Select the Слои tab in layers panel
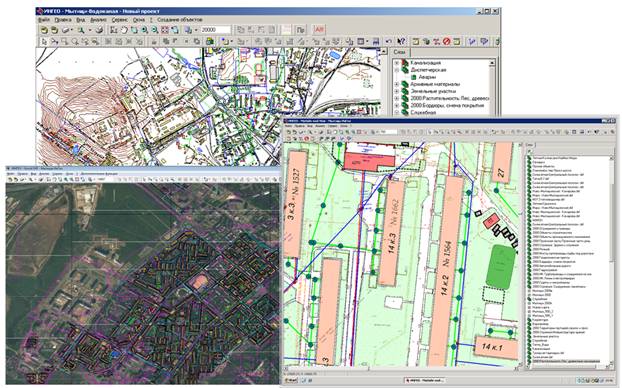 [x=399, y=52]
